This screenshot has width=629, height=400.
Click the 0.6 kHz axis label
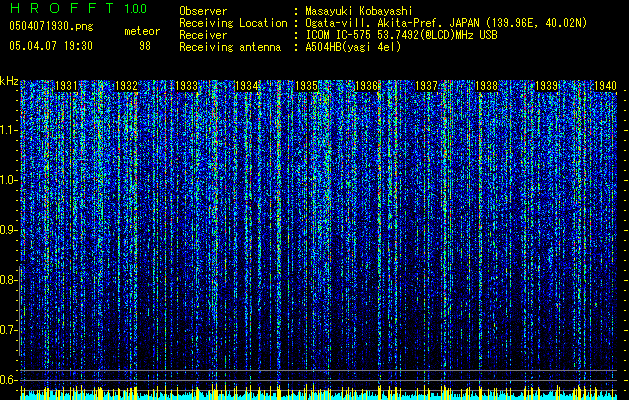pos(8,380)
